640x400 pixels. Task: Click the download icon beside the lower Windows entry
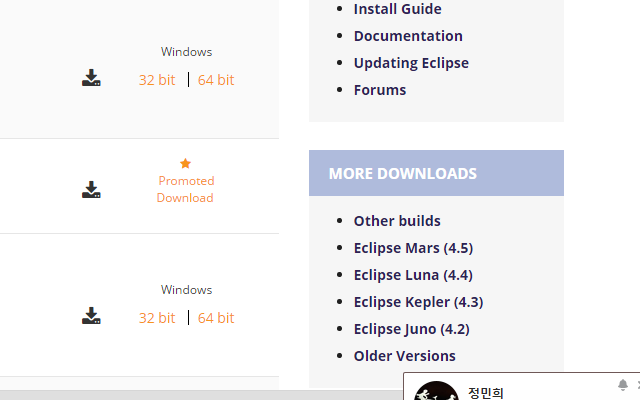[x=91, y=316]
